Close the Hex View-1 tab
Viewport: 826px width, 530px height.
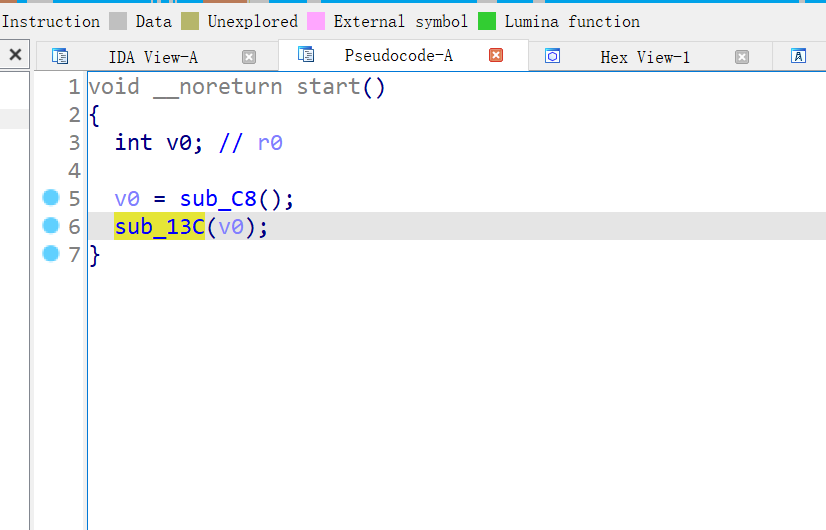coord(742,57)
